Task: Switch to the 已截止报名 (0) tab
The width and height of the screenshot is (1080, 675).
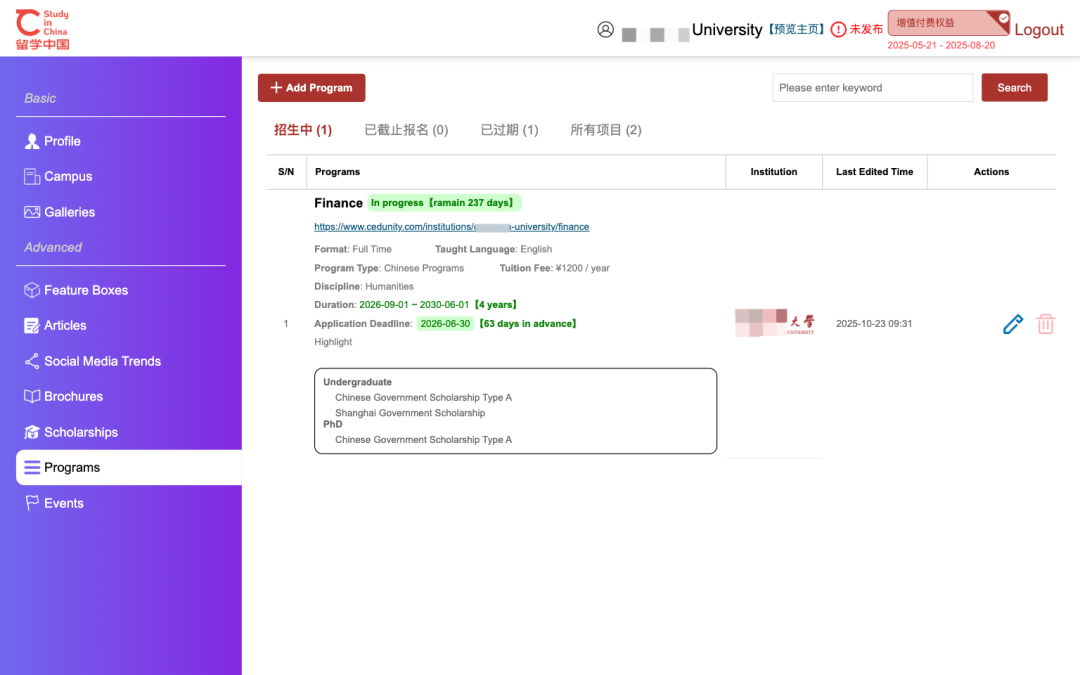Action: (x=406, y=130)
